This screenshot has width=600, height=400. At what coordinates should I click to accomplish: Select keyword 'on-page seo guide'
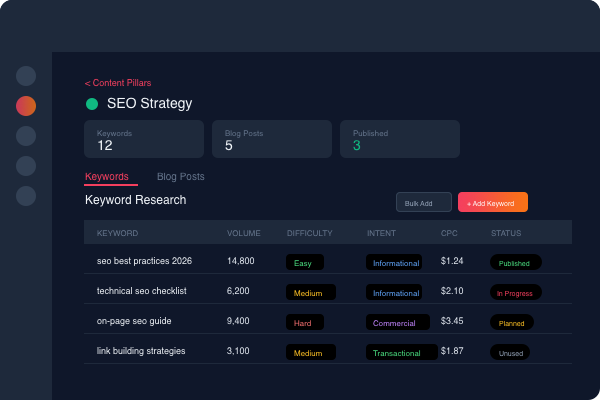coord(134,321)
